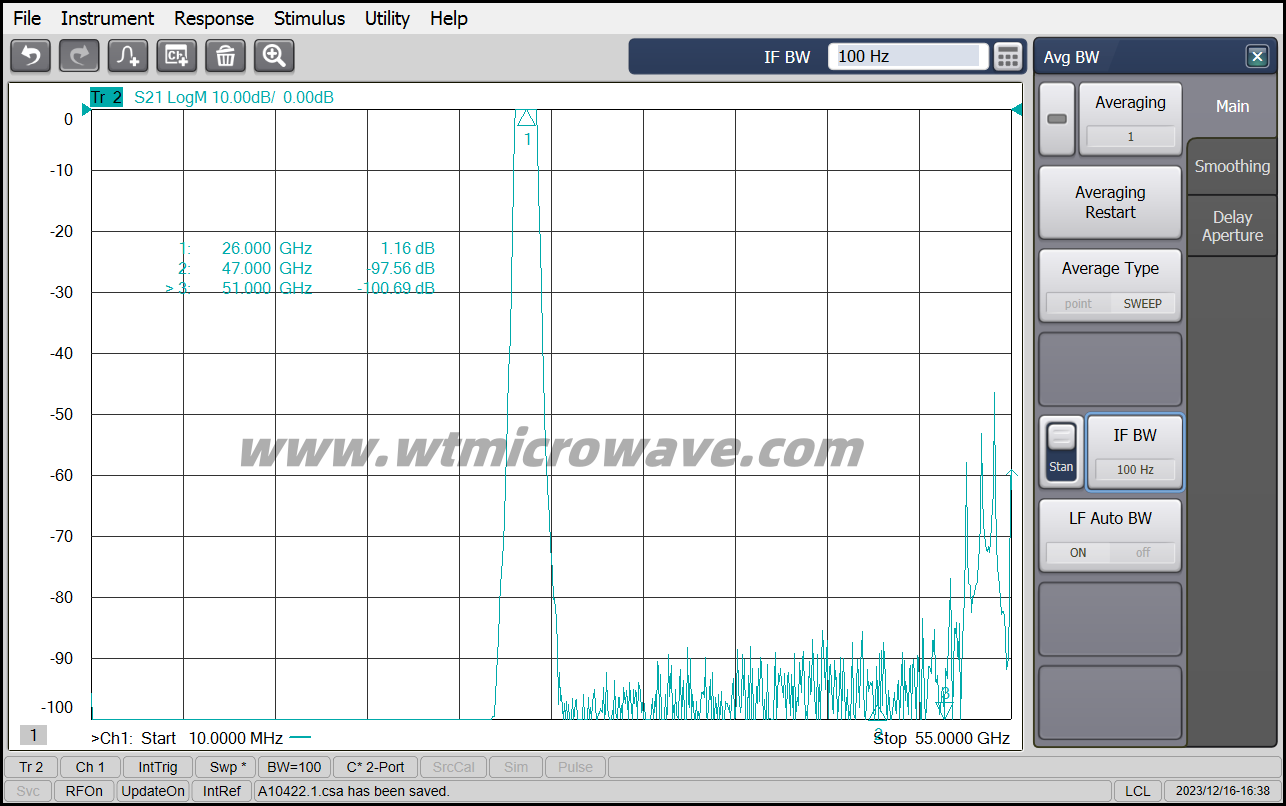Screen dimensions: 1286x806
Task: Click the zoom magnifier icon
Action: click(x=274, y=56)
